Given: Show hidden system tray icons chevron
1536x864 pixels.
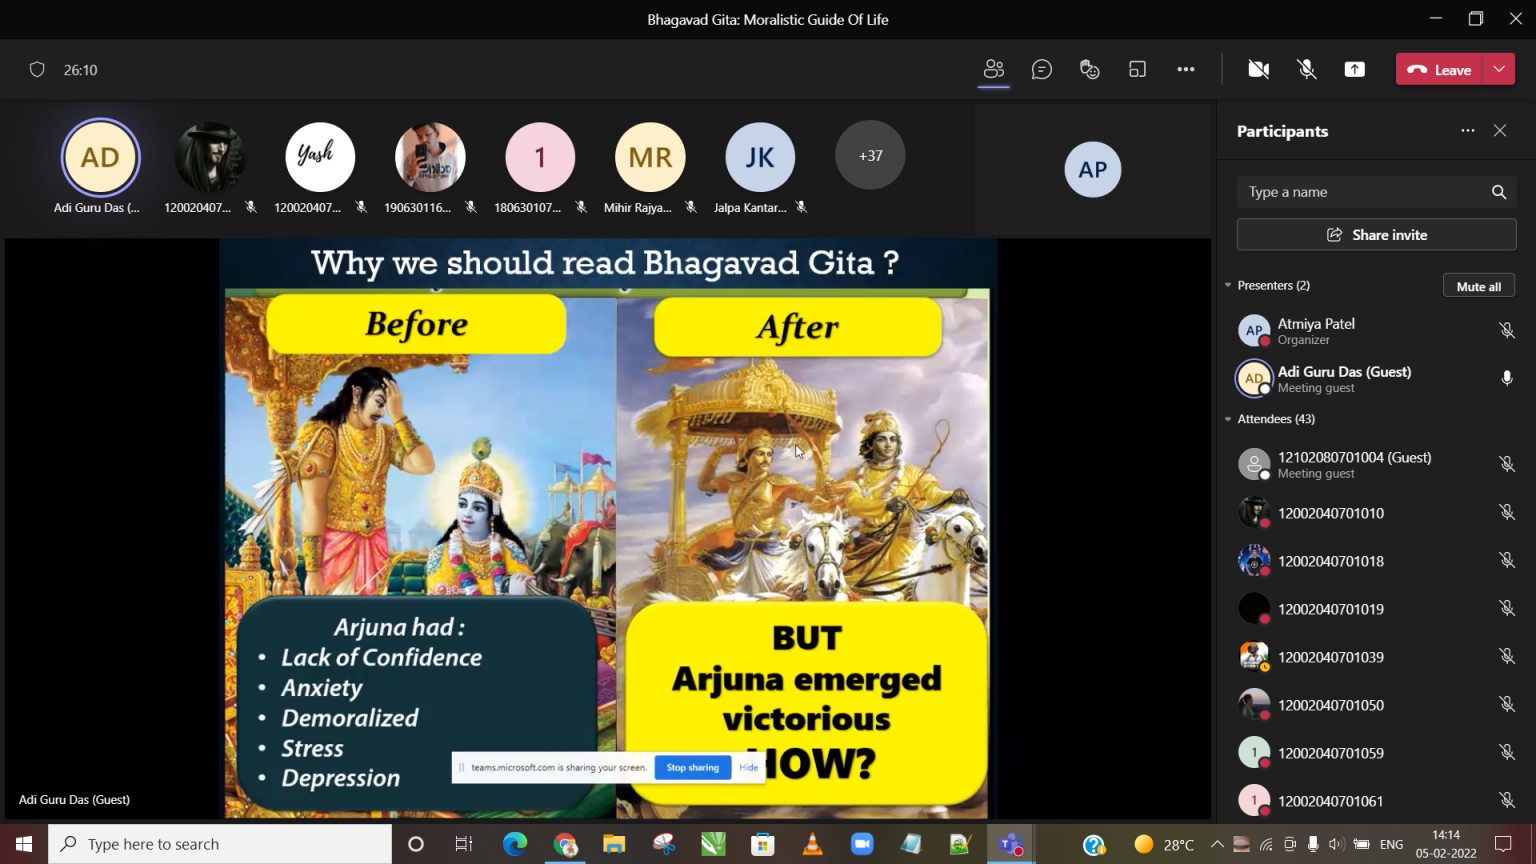Looking at the screenshot, I should pos(1217,844).
